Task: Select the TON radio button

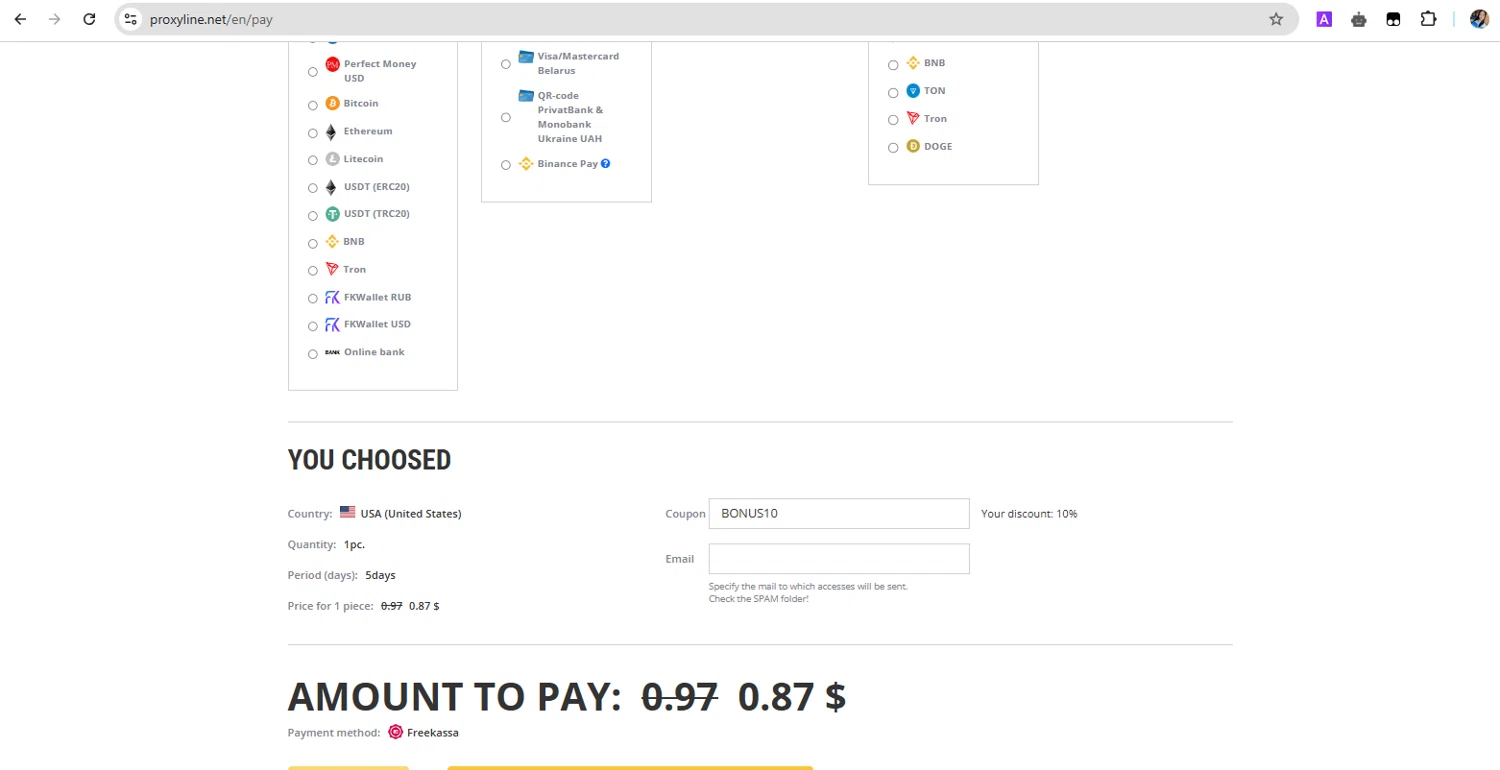Action: [x=893, y=92]
